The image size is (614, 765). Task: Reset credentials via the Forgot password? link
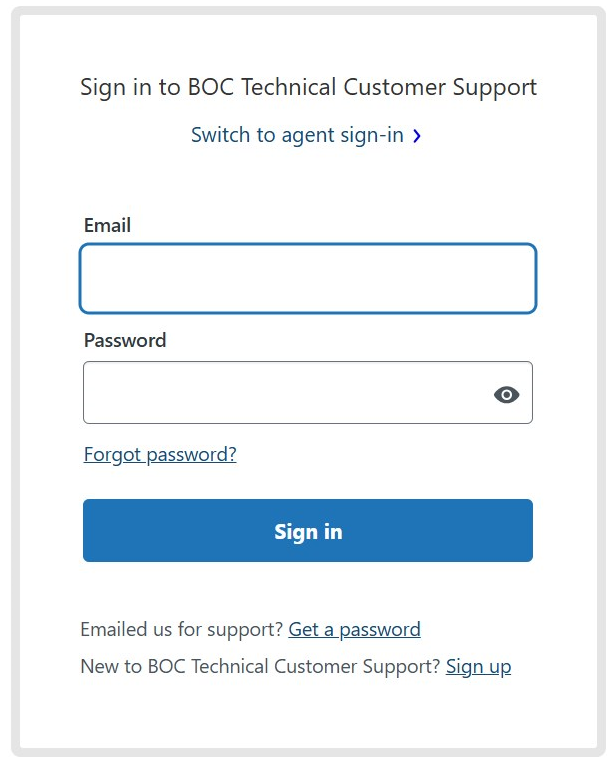(x=160, y=455)
